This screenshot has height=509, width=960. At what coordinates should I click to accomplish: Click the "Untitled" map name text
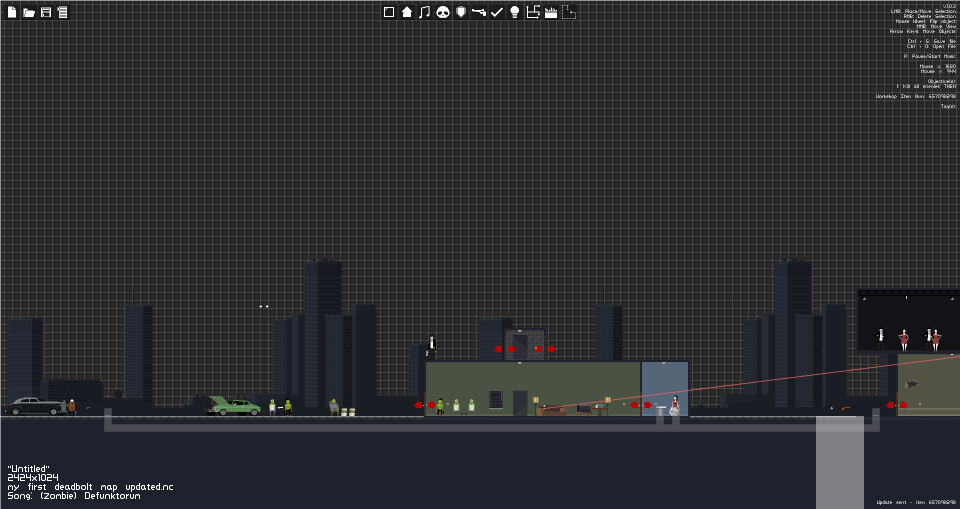[x=28, y=469]
